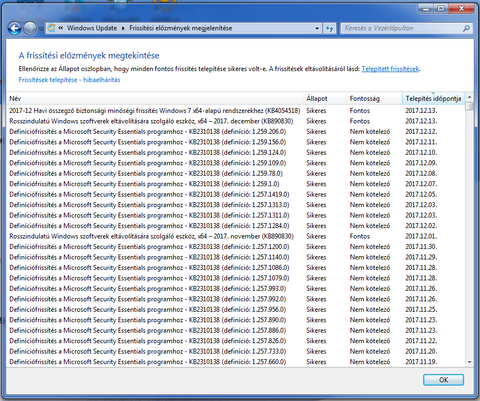This screenshot has width=480, height=401.
Task: Click the 2017.12.12. install date cell
Action: pos(421,131)
